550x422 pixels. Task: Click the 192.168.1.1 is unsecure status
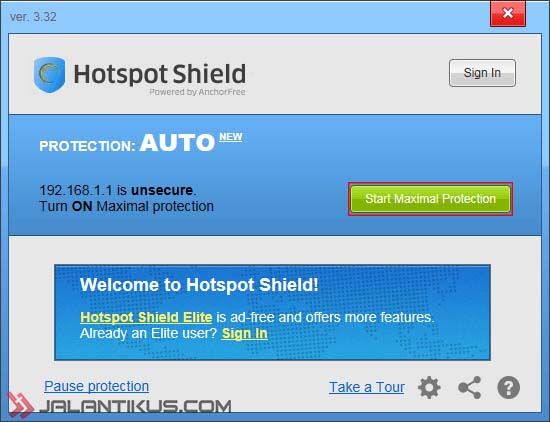click(118, 190)
